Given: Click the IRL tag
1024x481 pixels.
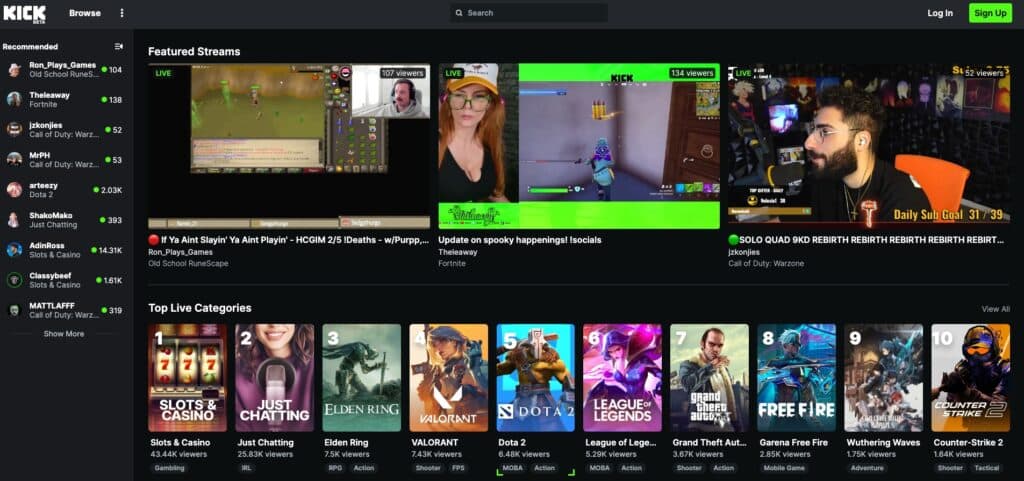Looking at the screenshot, I should 246,468.
